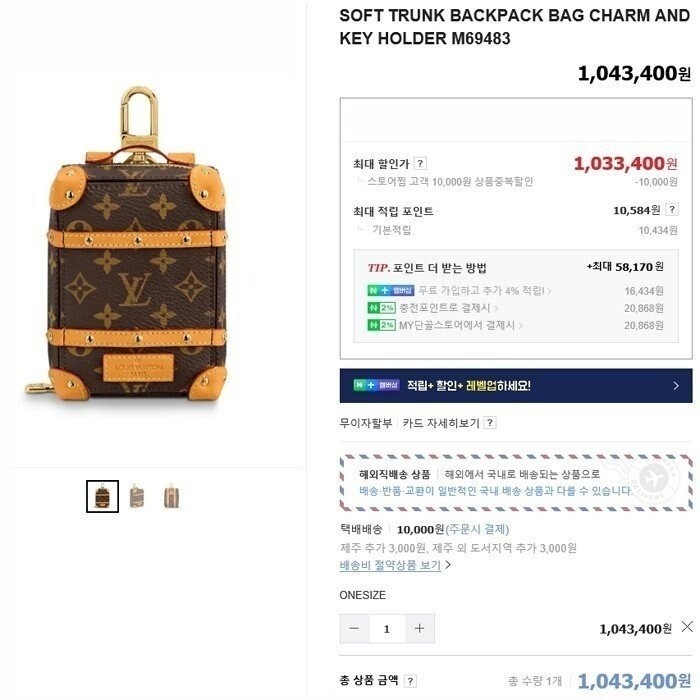Viewport: 700px width, 700px height.
Task: Select the second product thumbnail
Action: (x=137, y=496)
